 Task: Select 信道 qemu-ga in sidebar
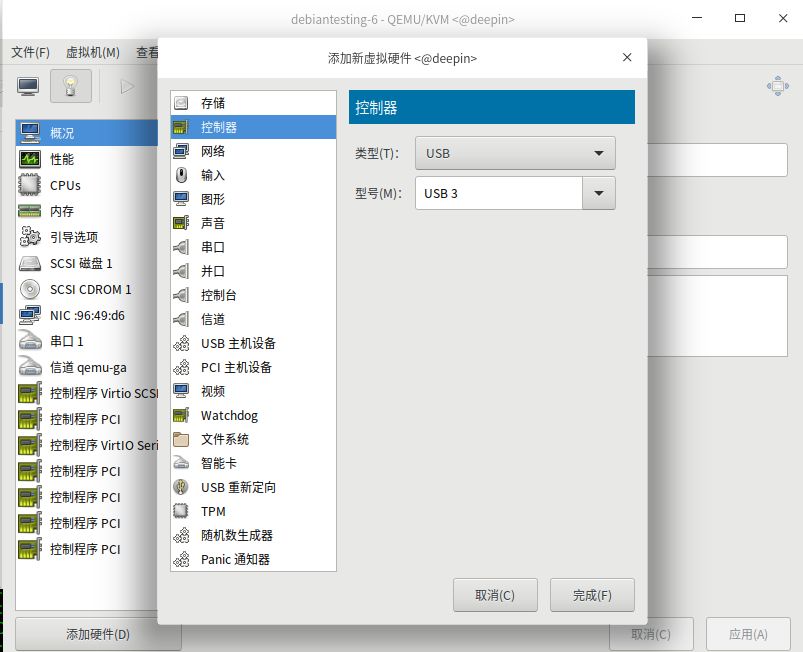point(87,367)
